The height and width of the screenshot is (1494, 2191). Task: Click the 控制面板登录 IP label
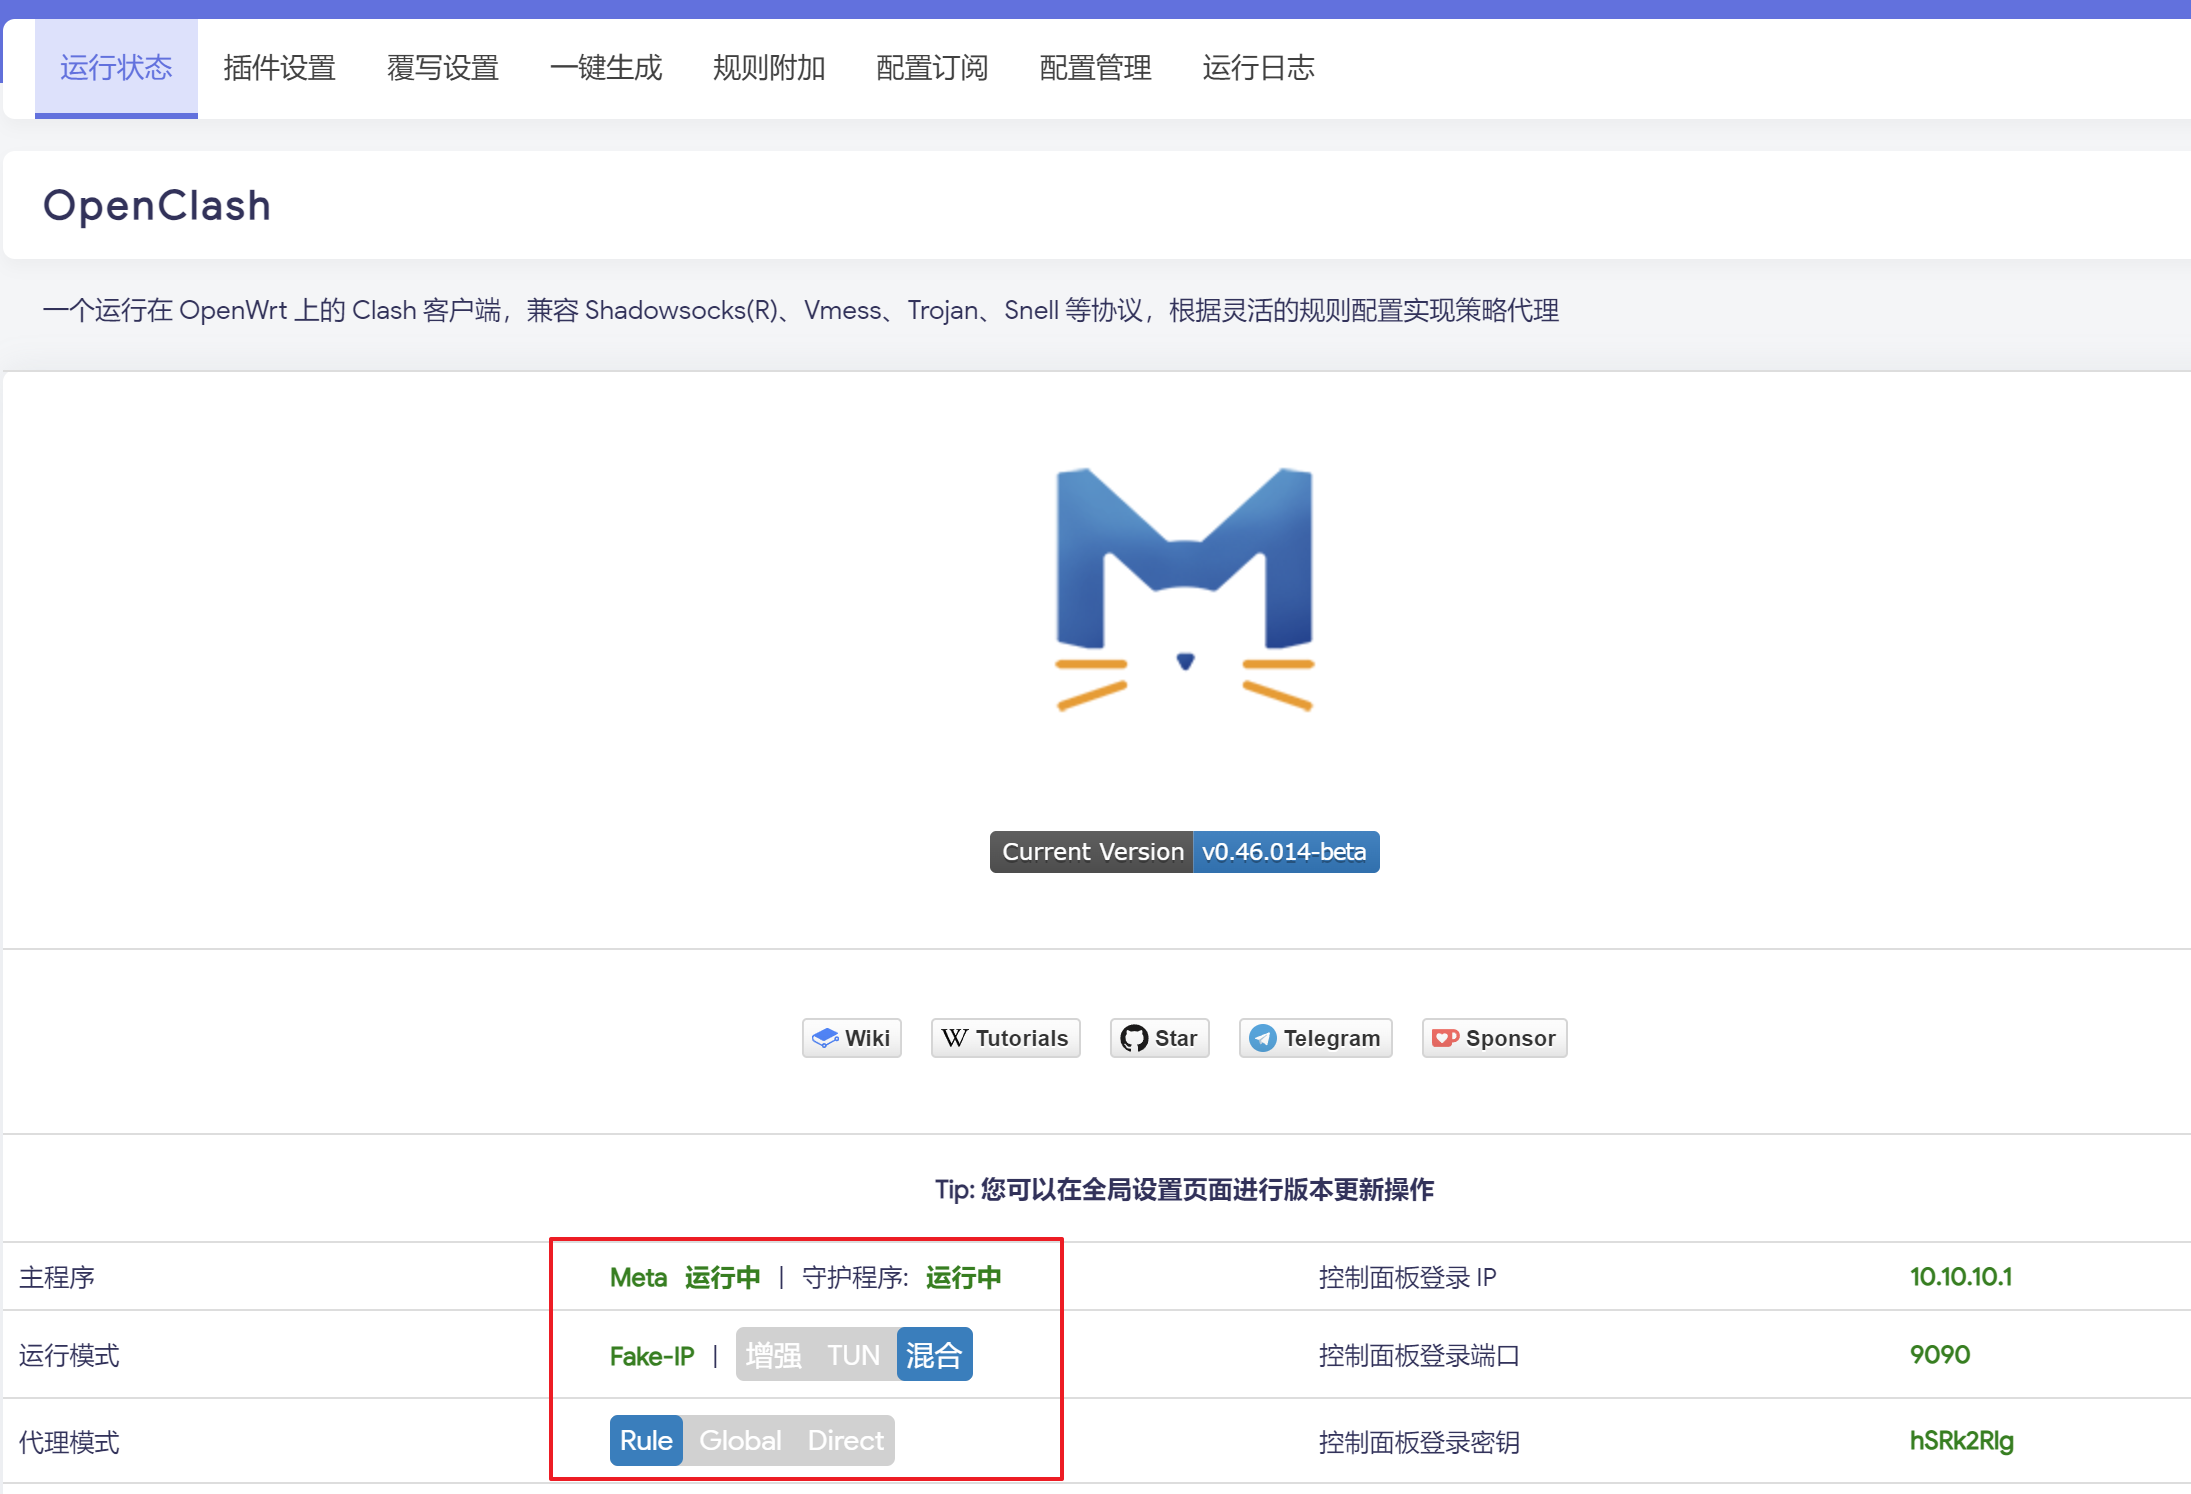click(1408, 1277)
